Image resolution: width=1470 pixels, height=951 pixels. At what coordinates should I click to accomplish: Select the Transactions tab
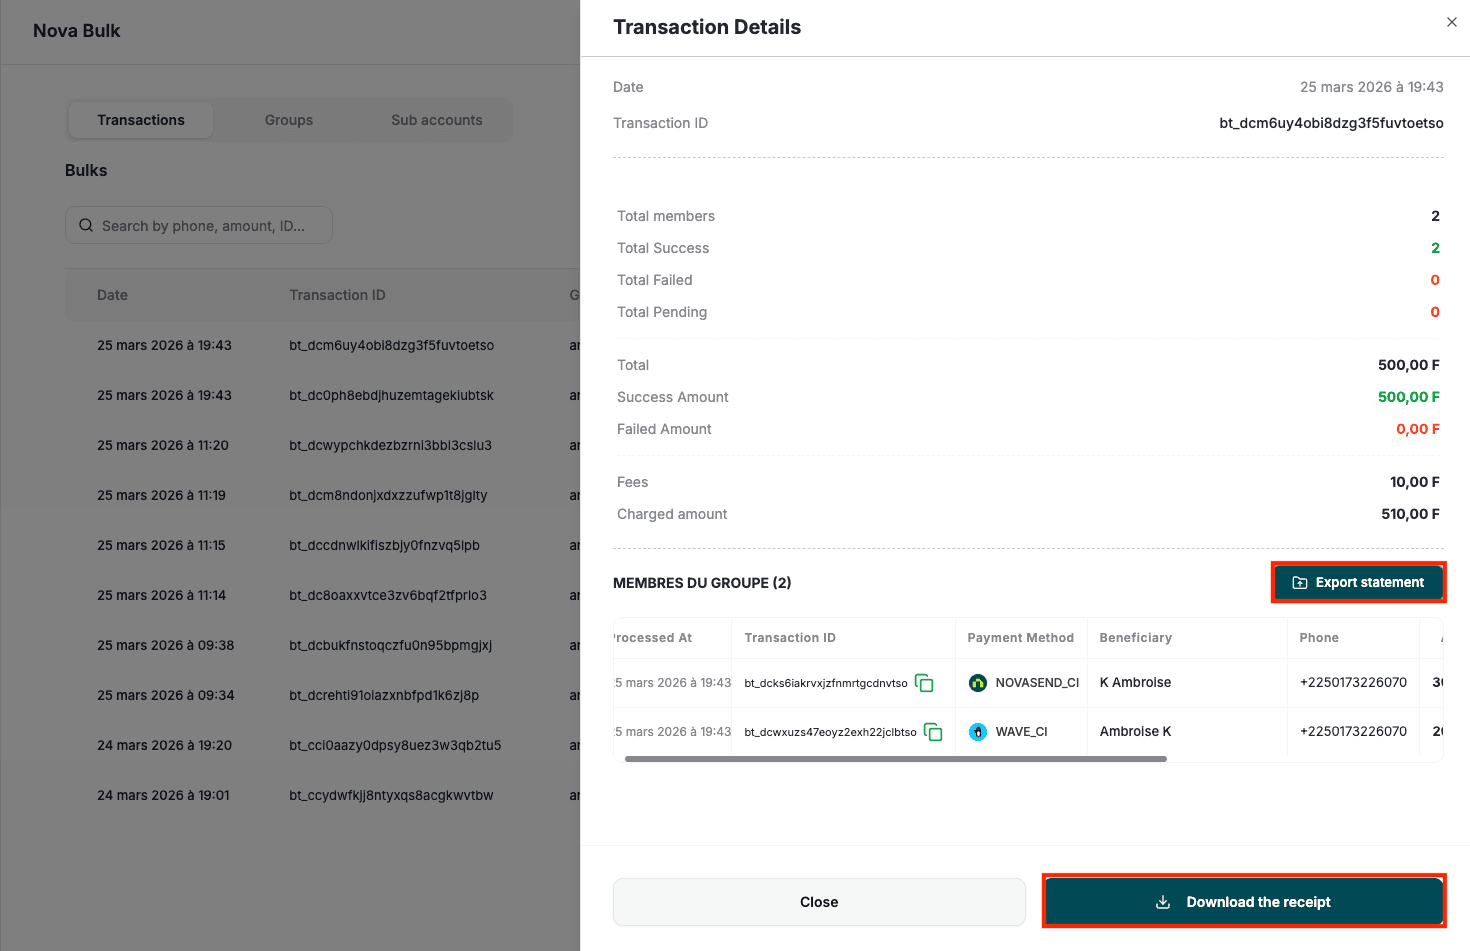pos(140,119)
